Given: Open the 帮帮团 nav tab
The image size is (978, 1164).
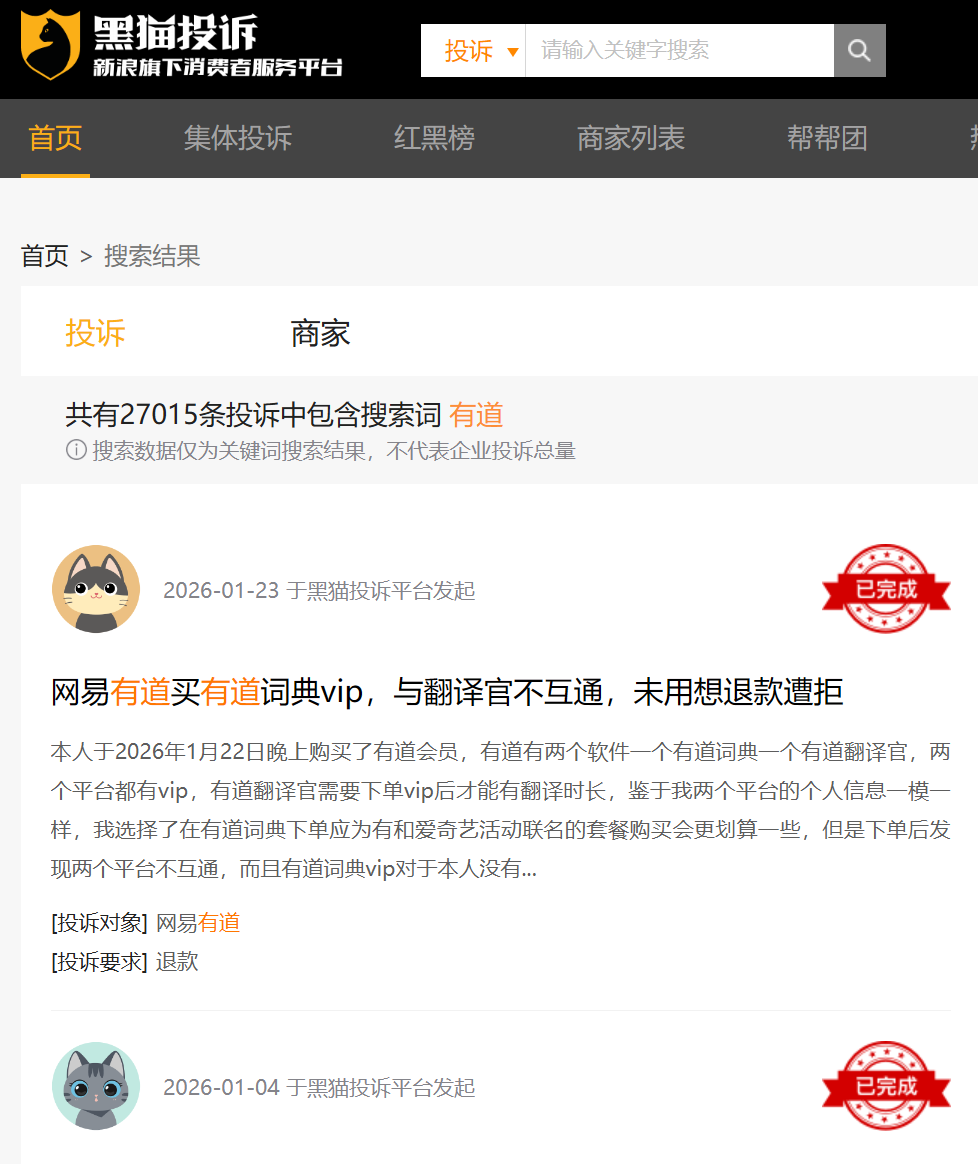Looking at the screenshot, I should tap(827, 138).
